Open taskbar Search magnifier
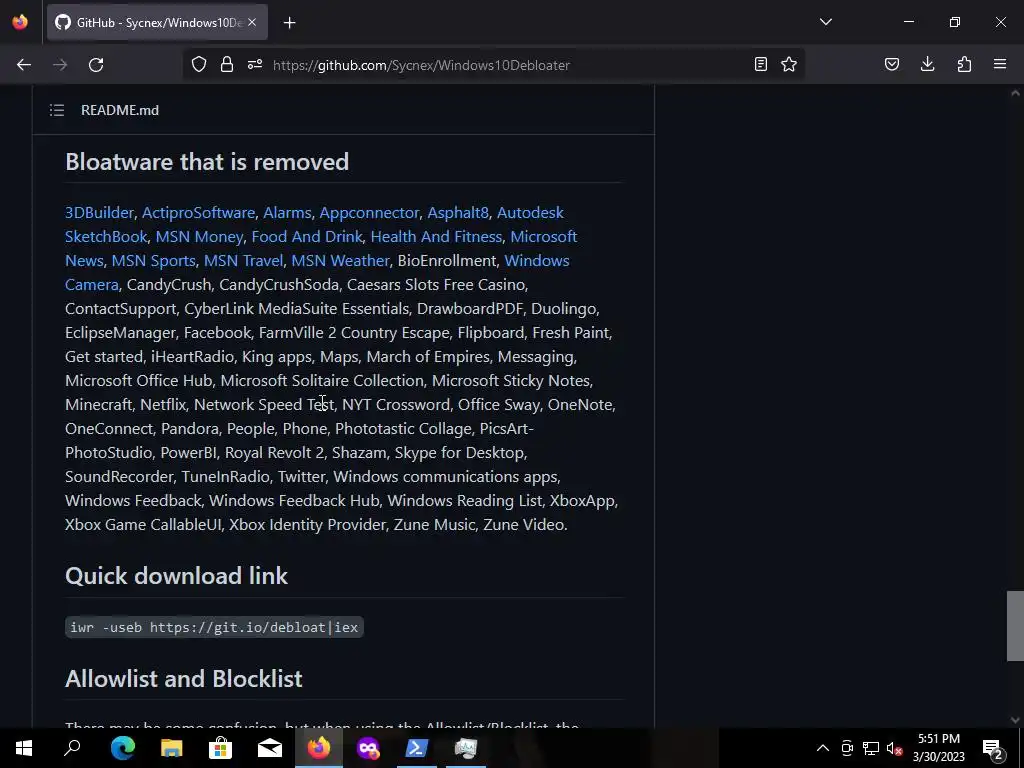 click(72, 748)
